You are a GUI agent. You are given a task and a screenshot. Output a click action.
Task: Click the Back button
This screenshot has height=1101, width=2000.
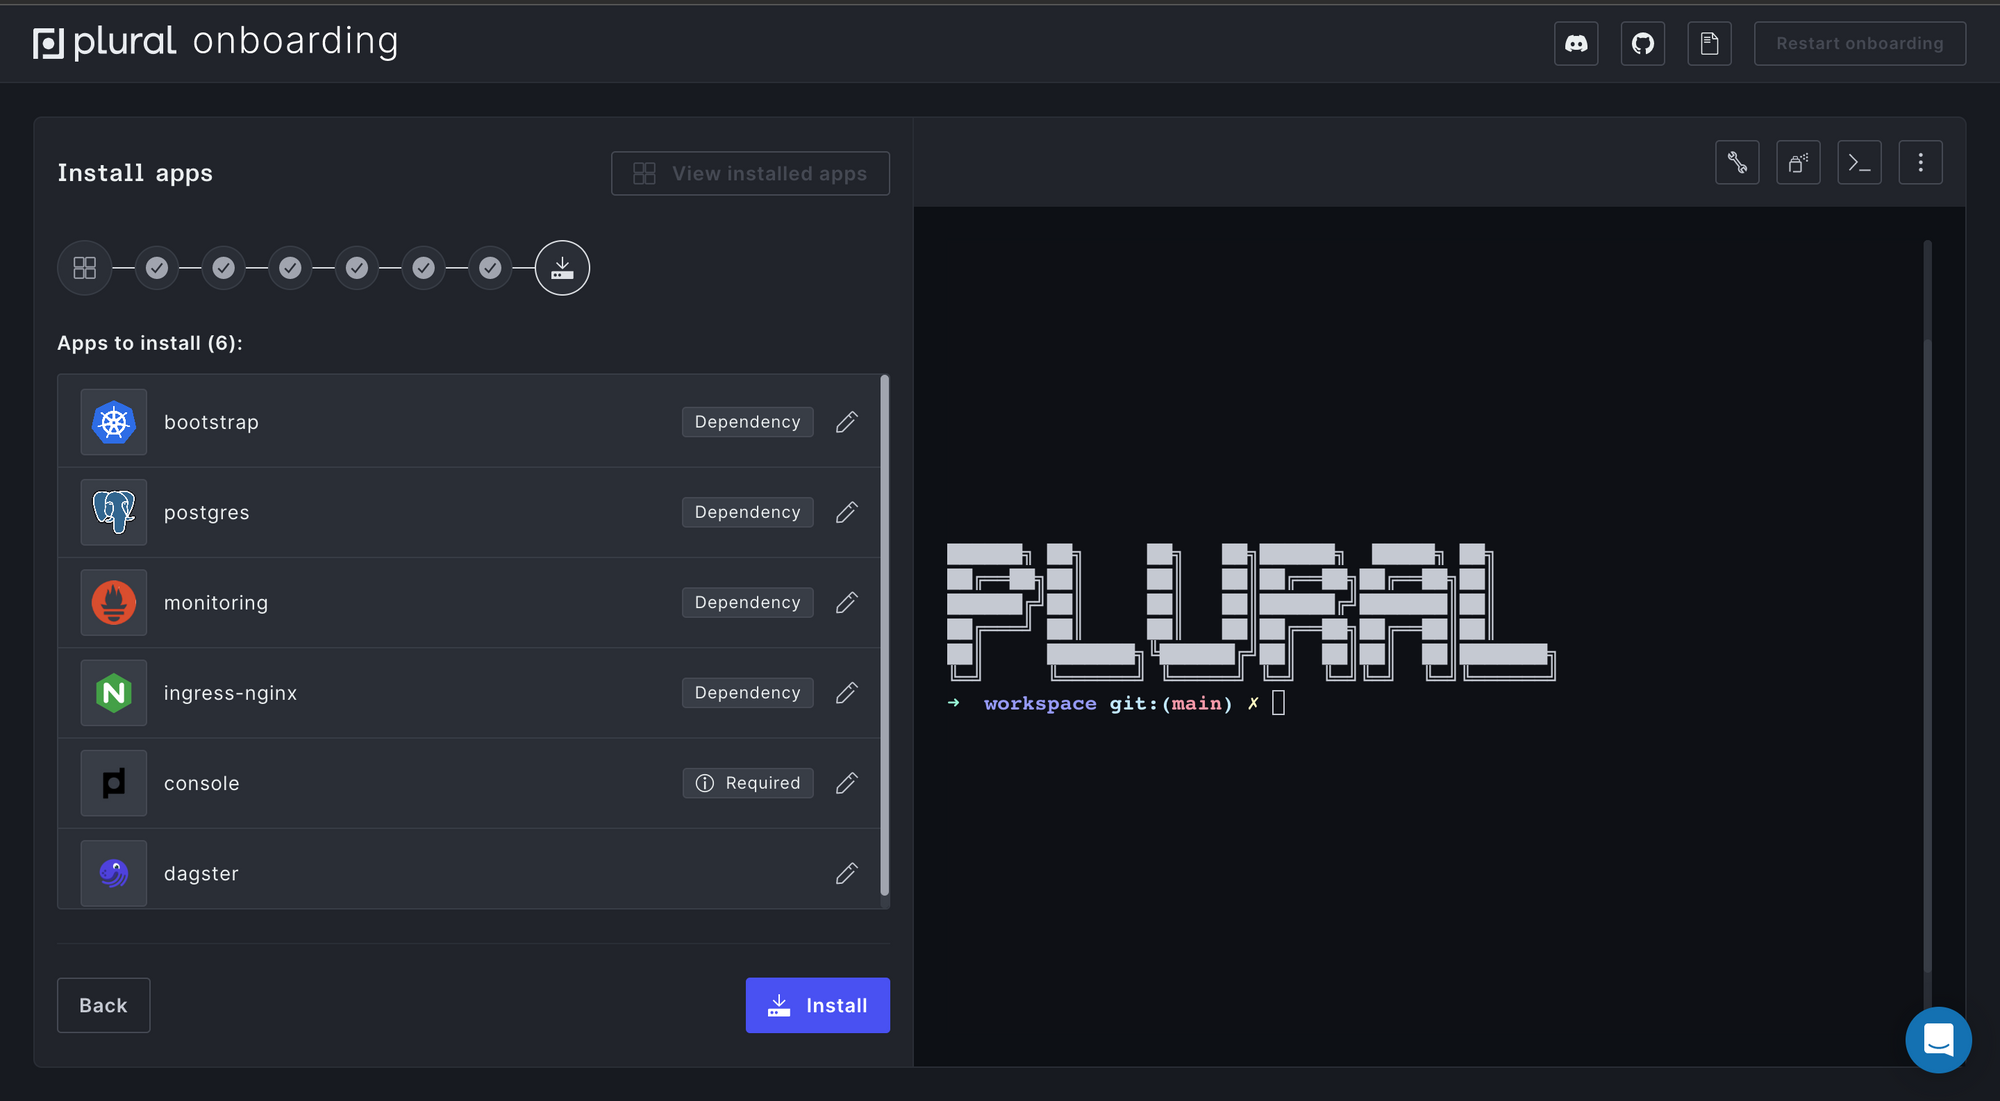pos(104,1006)
